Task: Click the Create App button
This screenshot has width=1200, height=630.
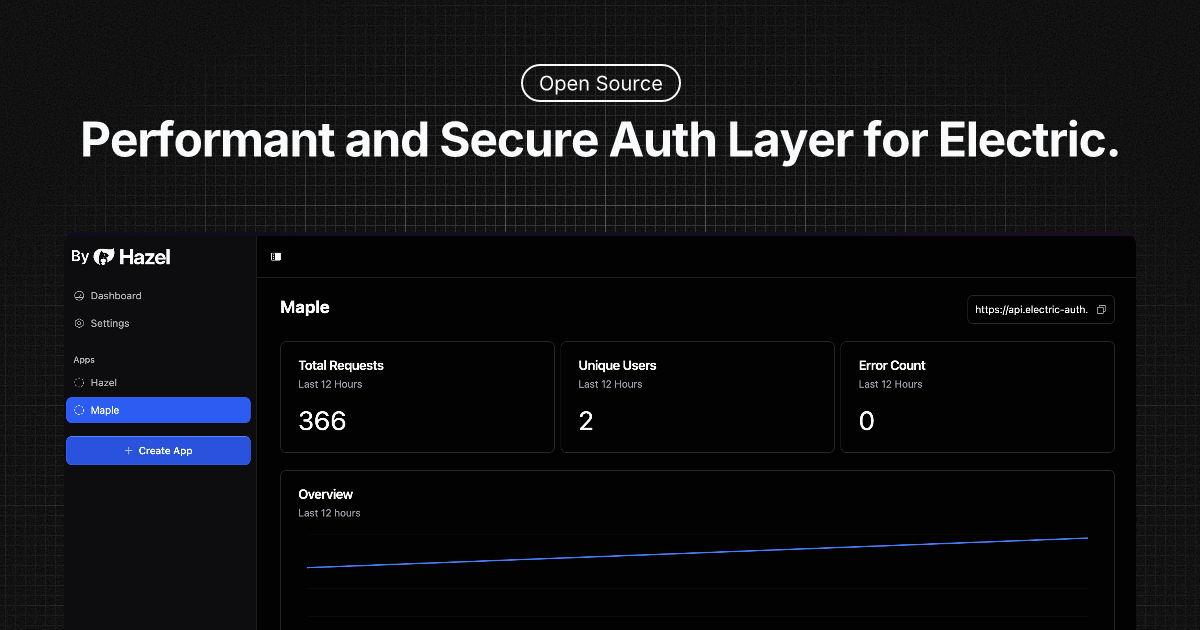Action: click(158, 450)
